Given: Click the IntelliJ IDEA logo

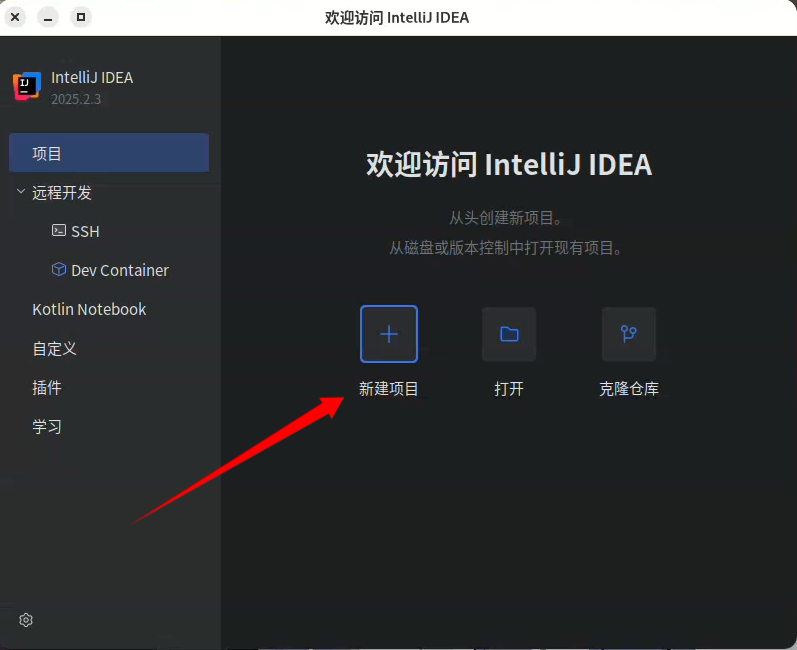Looking at the screenshot, I should click(27, 86).
